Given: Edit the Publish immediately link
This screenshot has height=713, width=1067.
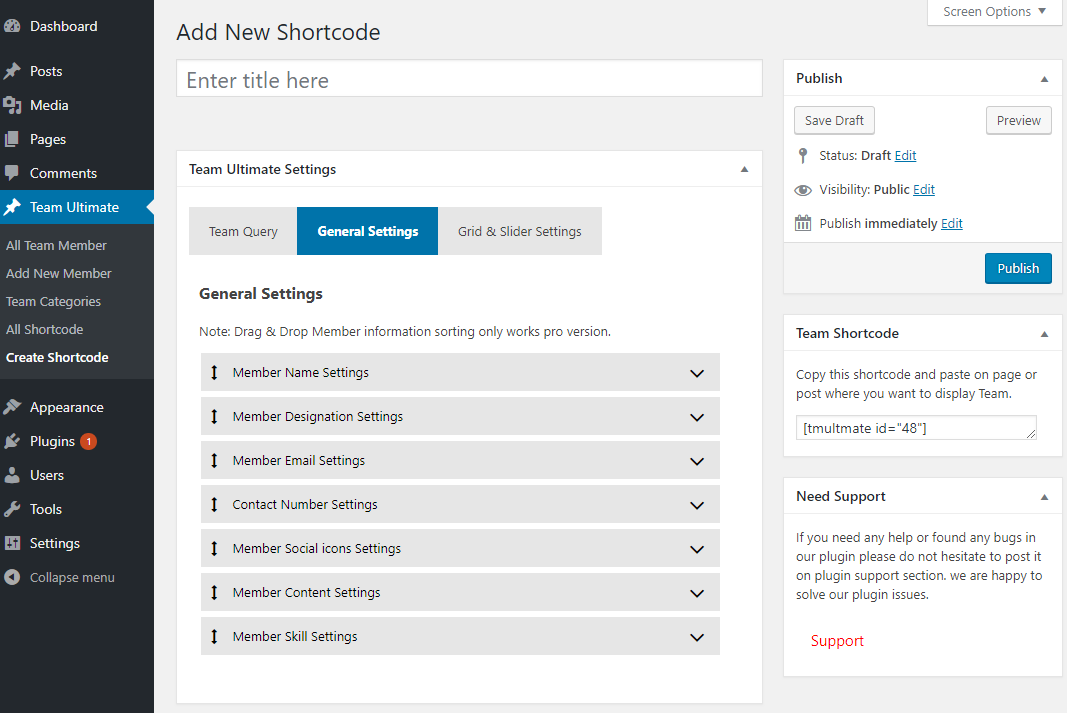Looking at the screenshot, I should (x=951, y=224).
